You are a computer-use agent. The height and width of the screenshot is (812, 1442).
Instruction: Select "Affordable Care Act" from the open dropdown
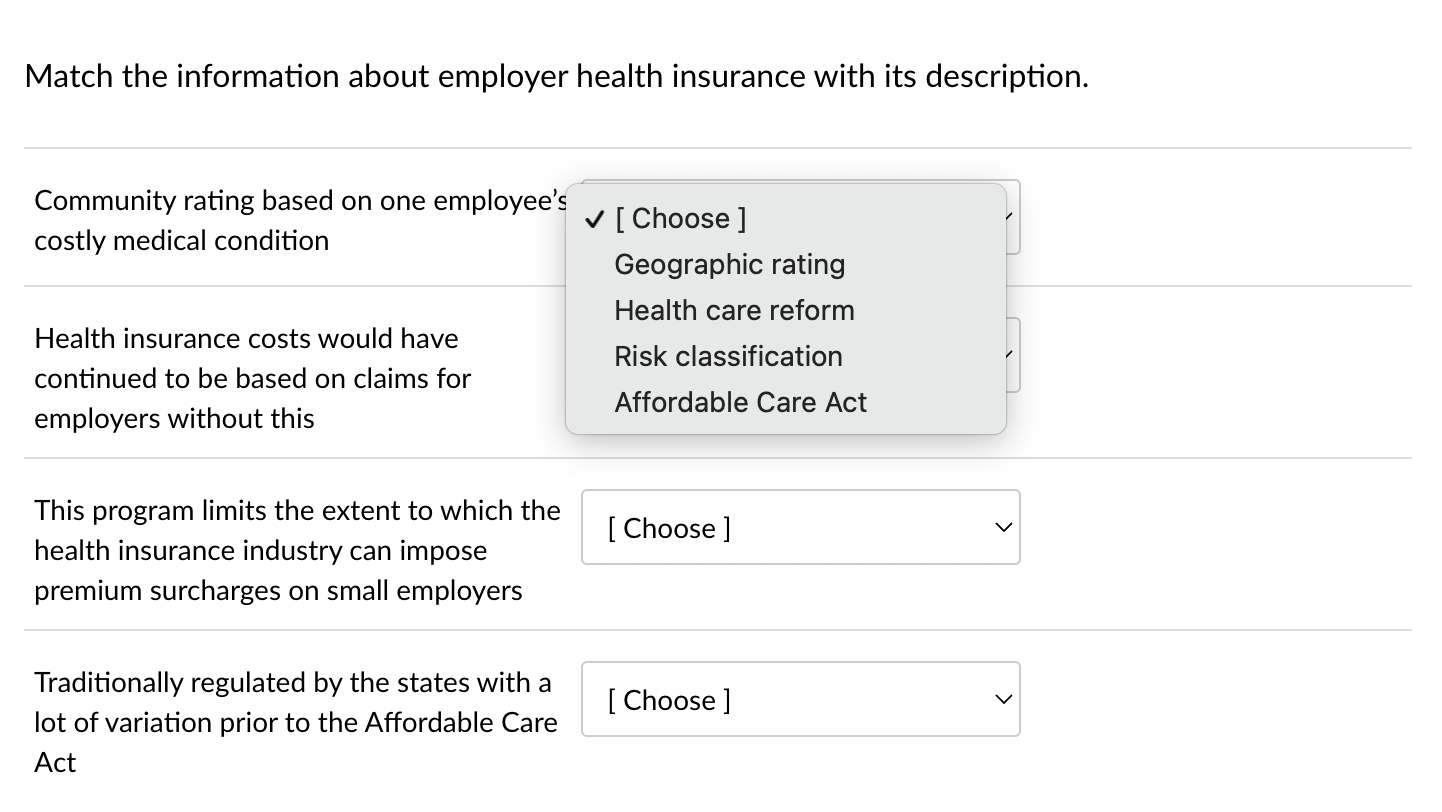pyautogui.click(x=741, y=402)
